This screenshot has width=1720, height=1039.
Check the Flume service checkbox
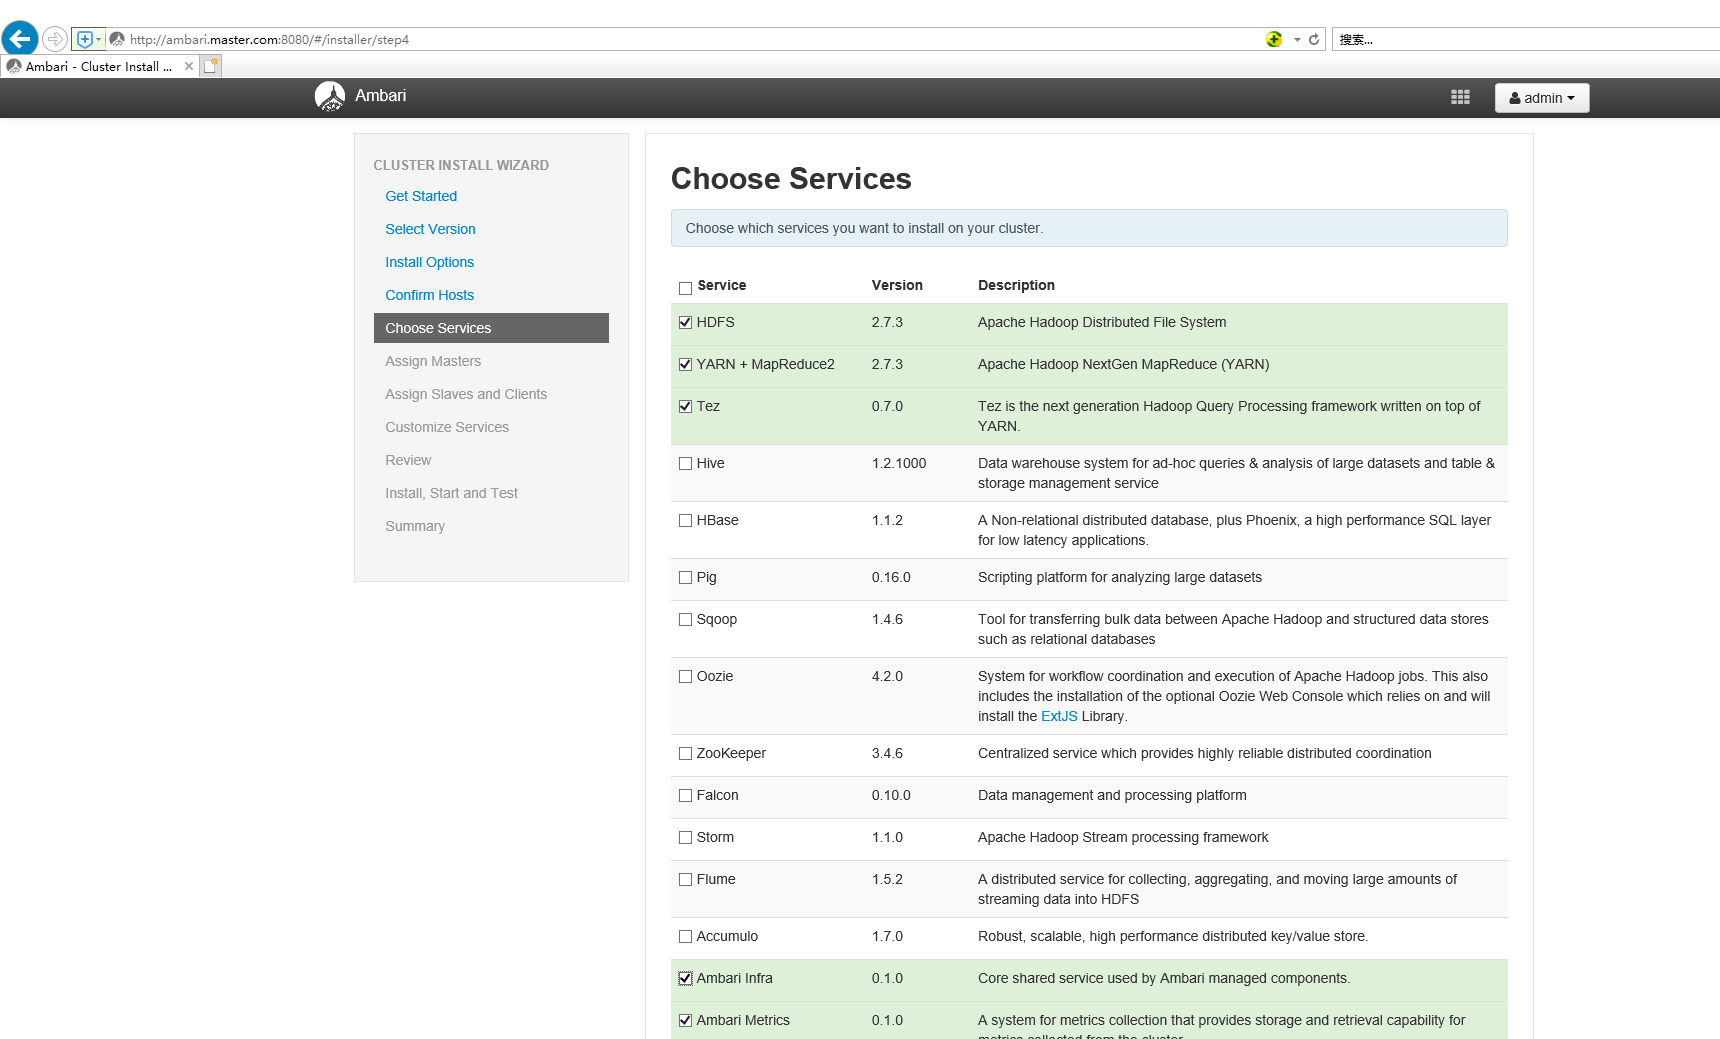click(685, 879)
